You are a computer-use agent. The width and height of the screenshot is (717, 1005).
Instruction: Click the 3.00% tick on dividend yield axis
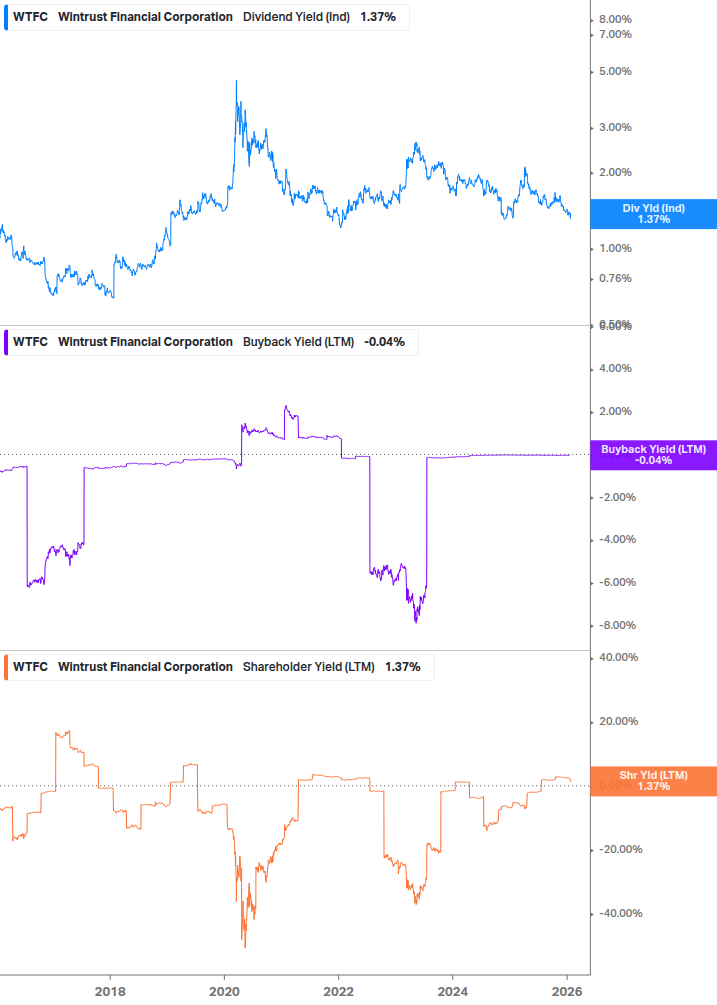(x=615, y=128)
